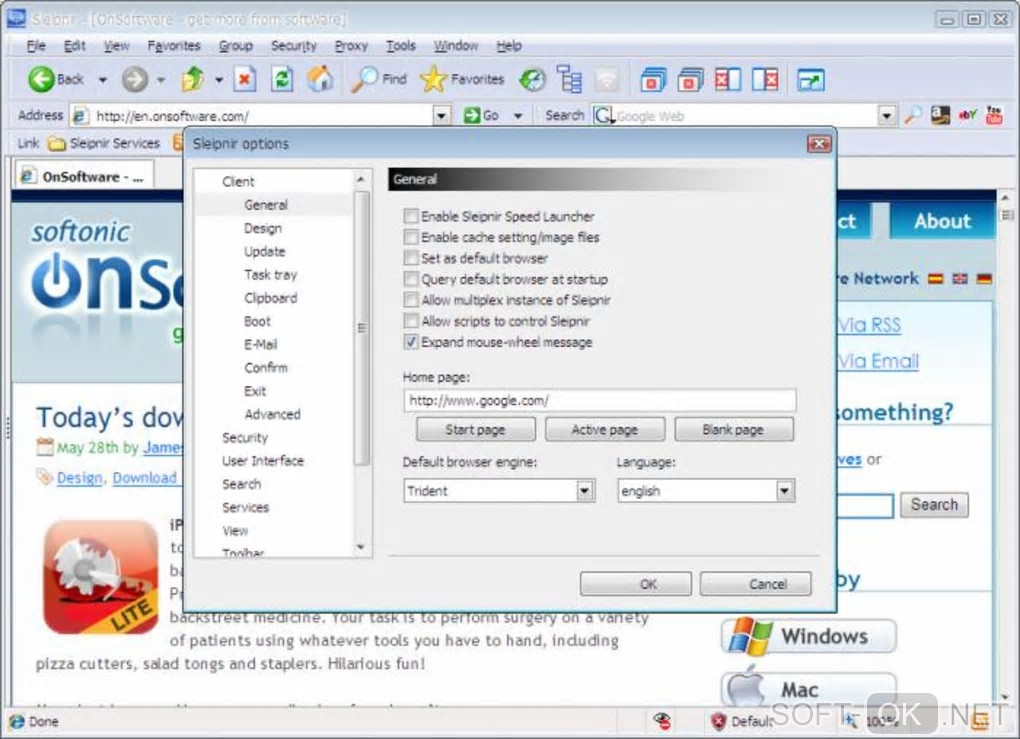
Task: Click the History clock icon
Action: point(532,79)
